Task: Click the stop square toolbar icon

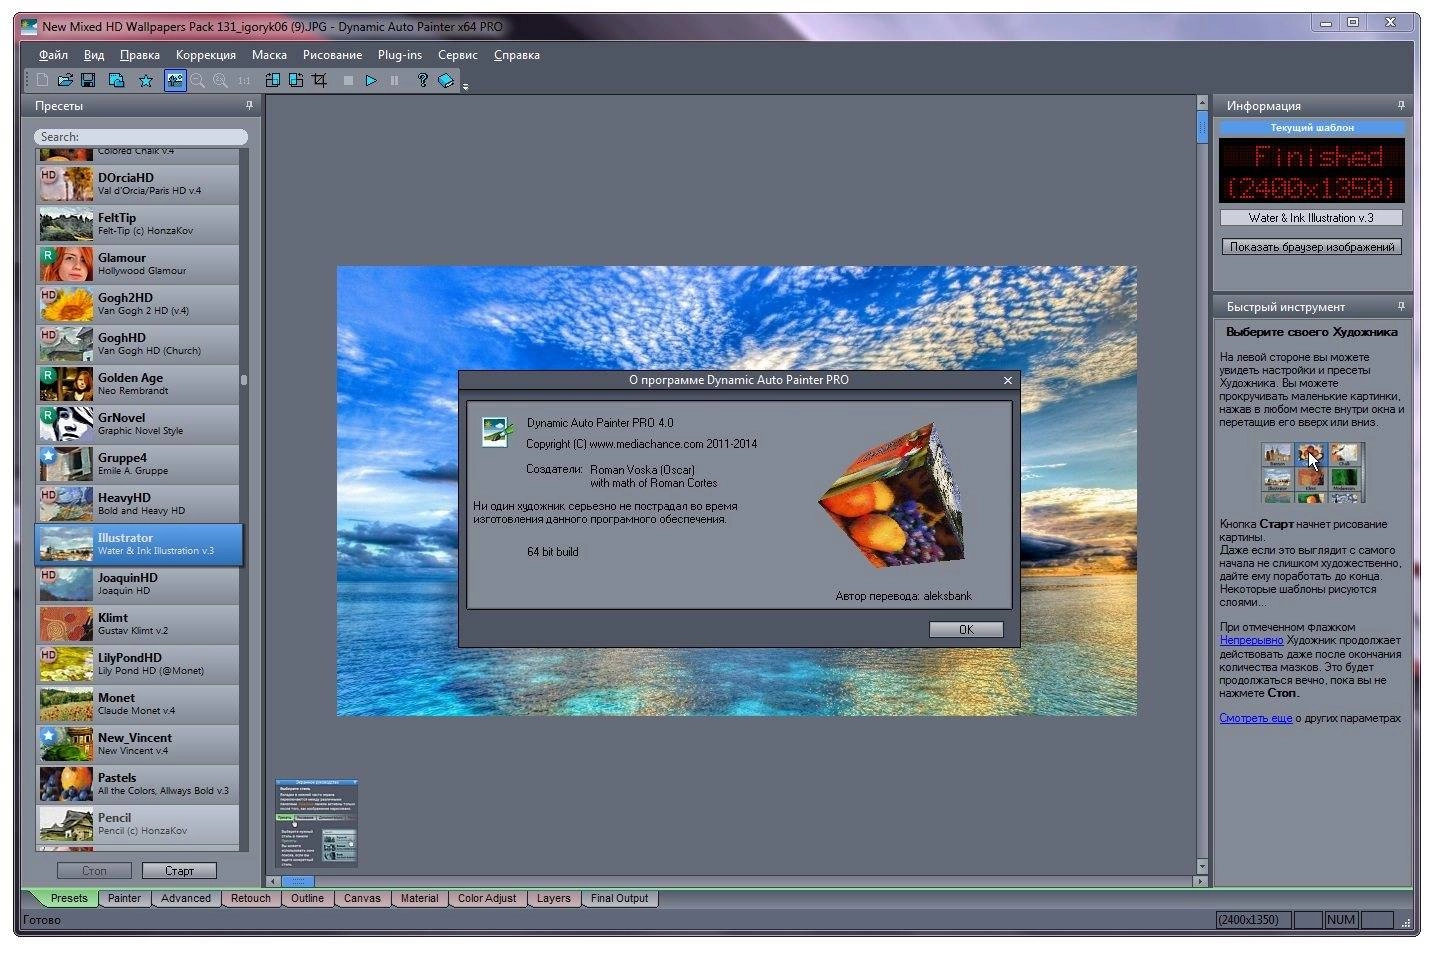Action: point(348,81)
